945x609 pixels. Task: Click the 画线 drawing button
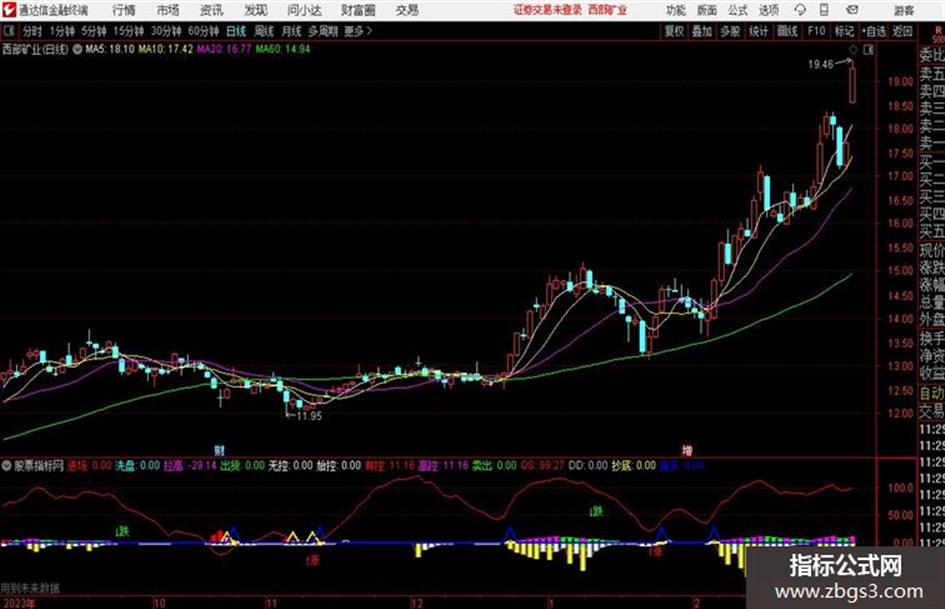pos(787,31)
